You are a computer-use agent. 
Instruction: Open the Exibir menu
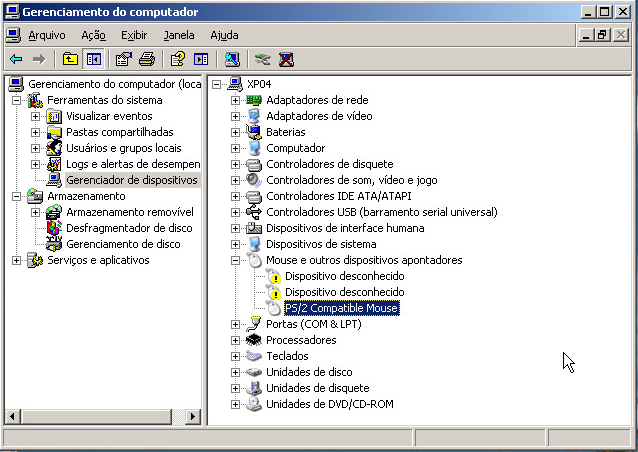pos(134,35)
